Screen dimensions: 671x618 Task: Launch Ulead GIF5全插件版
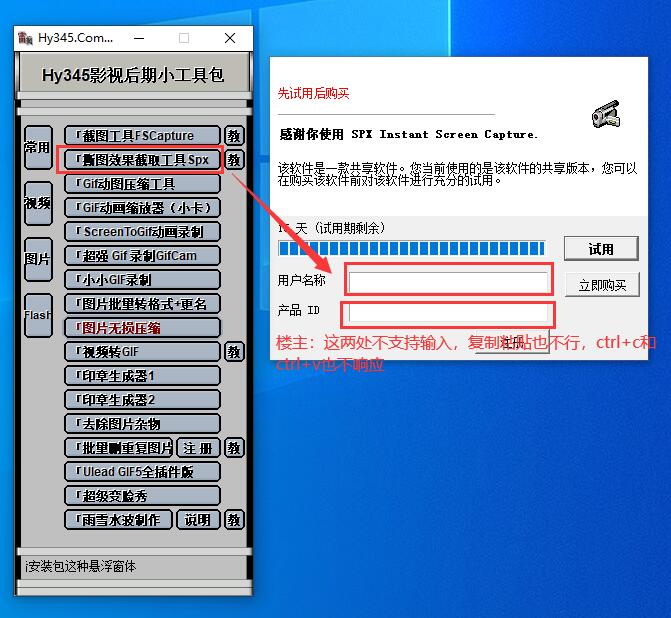(143, 472)
